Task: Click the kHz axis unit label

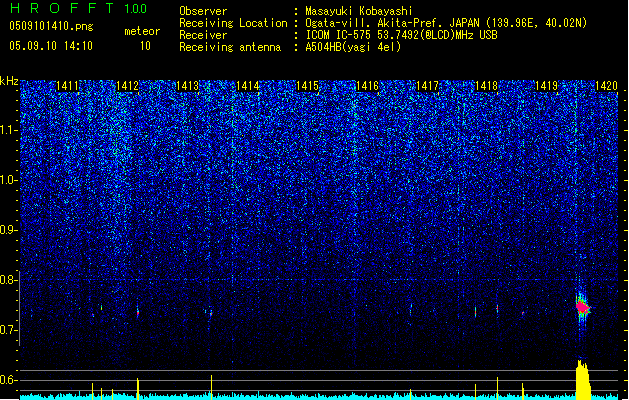Action: (9, 81)
